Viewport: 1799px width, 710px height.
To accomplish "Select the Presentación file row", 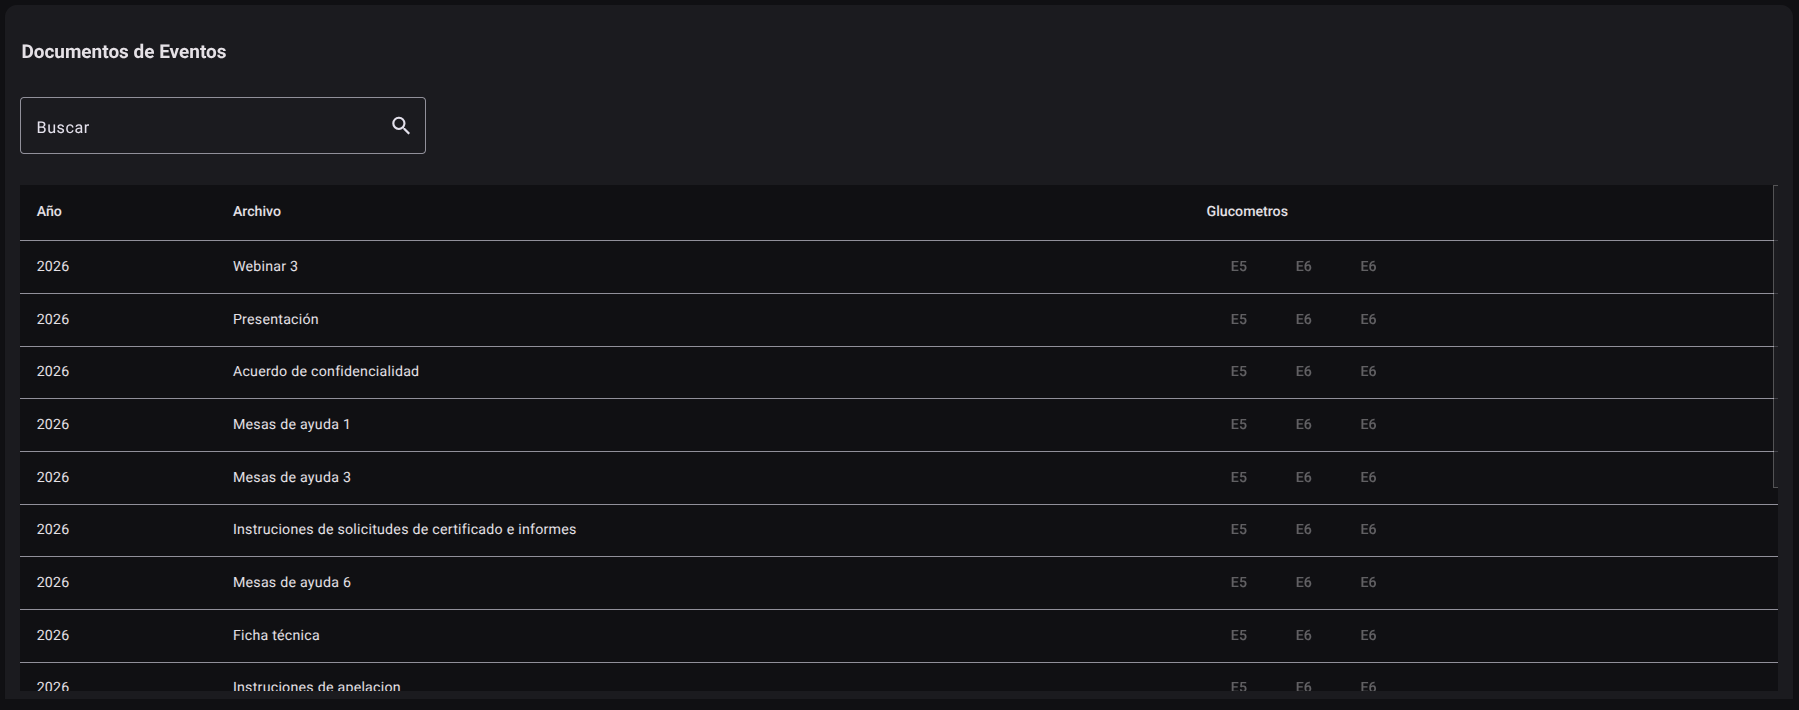I will click(896, 320).
